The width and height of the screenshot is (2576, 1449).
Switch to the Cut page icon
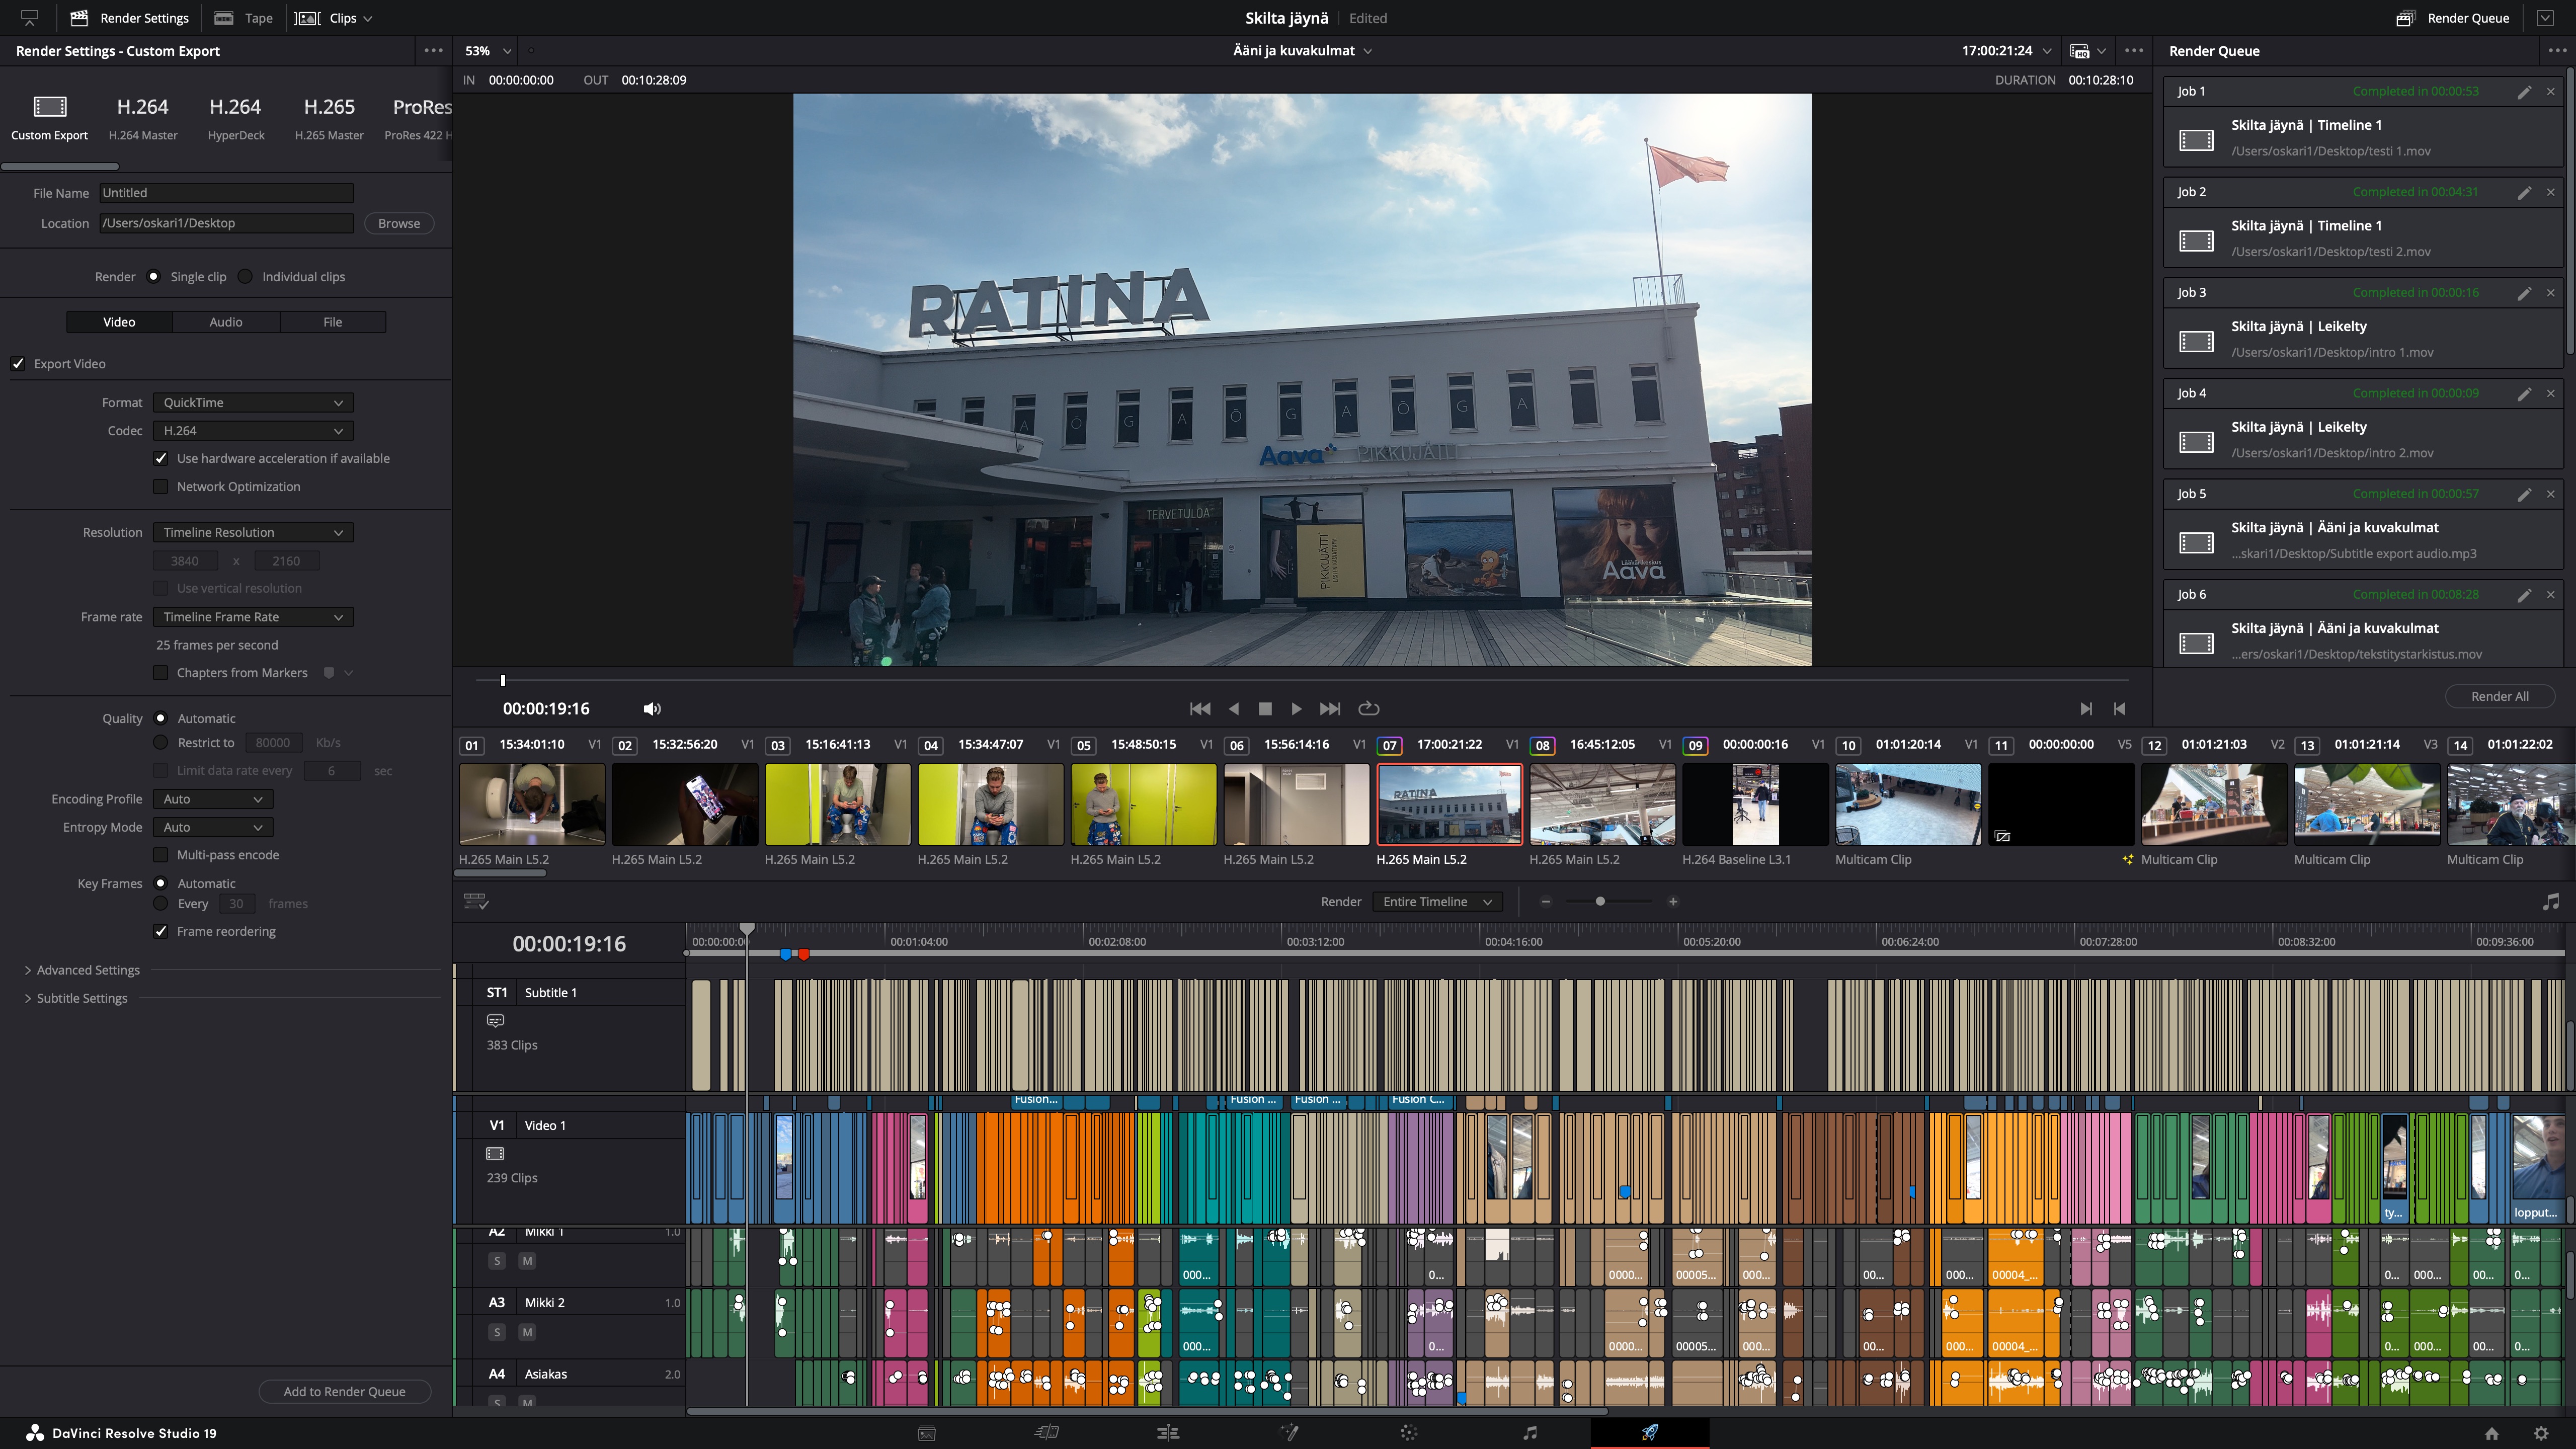pos(1047,1433)
